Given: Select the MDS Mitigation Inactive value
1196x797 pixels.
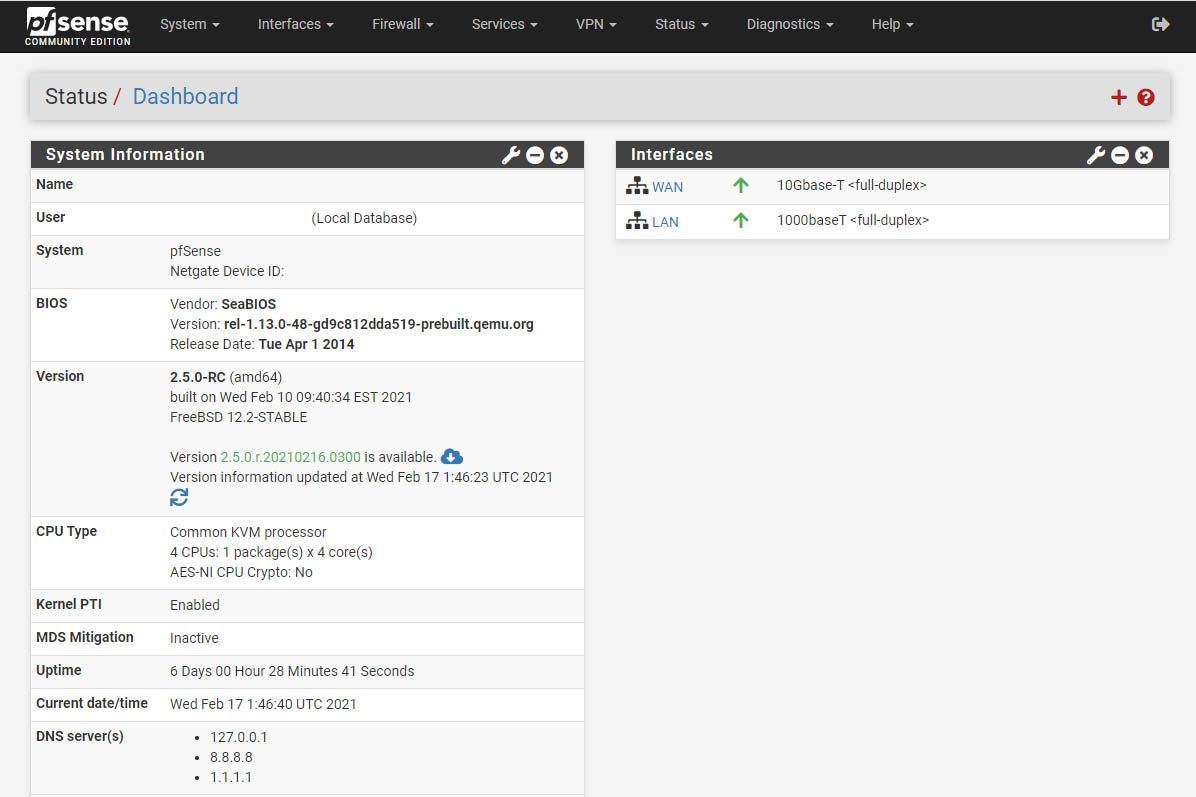Looking at the screenshot, I should click(194, 638).
